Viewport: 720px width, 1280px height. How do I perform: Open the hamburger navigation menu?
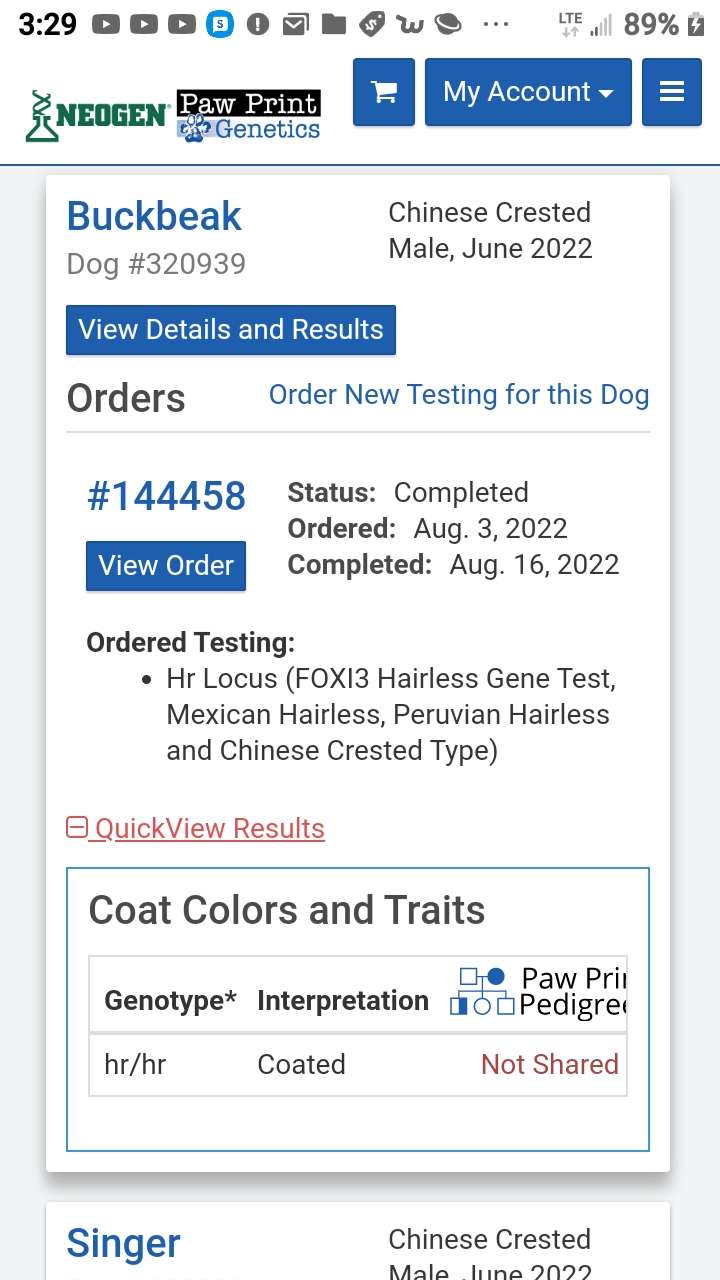click(x=671, y=92)
